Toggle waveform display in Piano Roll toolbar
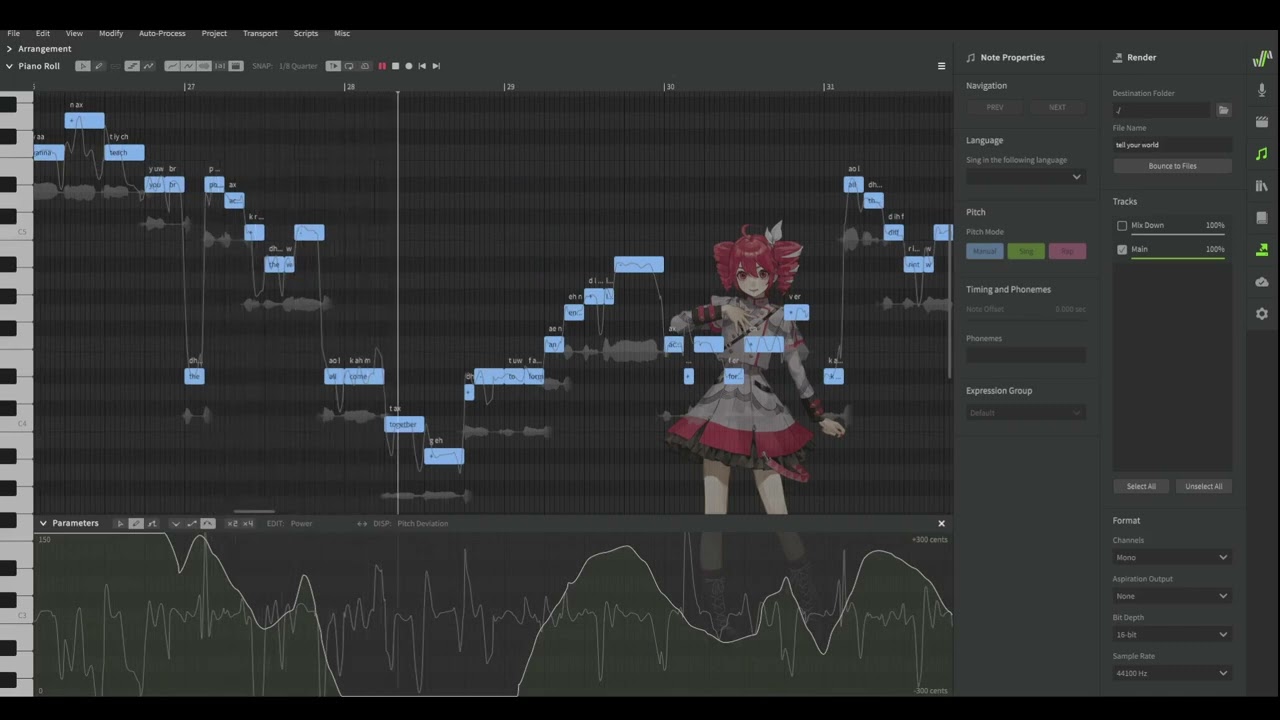This screenshot has height=720, width=1280. tap(204, 66)
